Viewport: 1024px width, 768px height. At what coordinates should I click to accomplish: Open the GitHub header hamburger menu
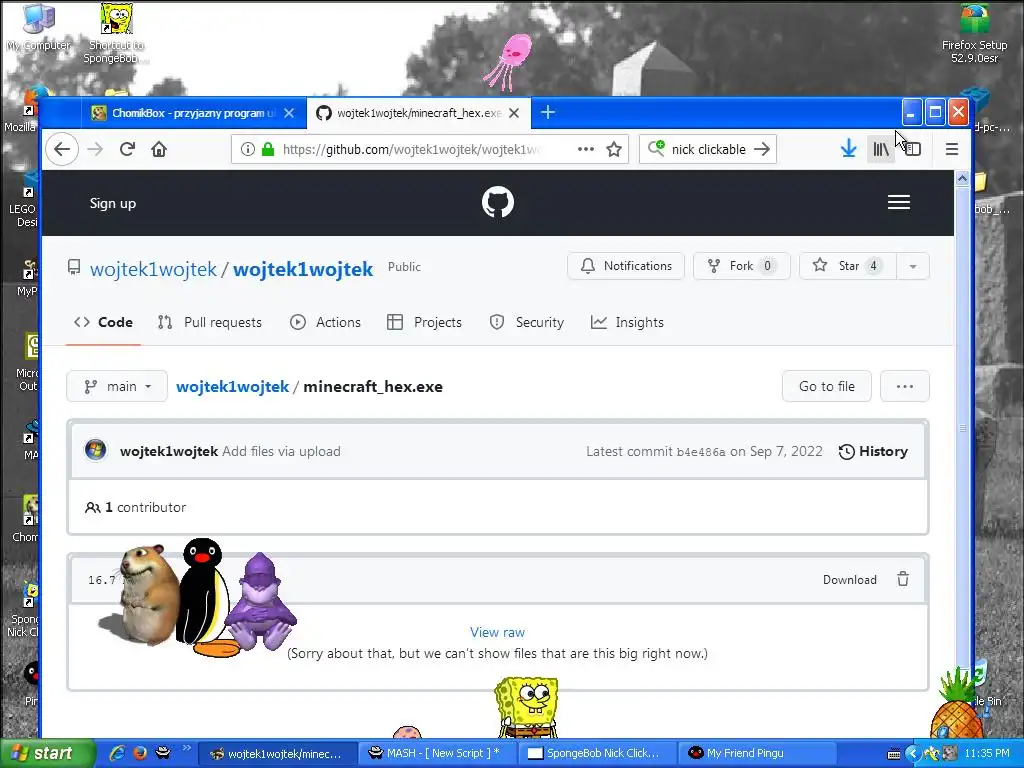coord(899,202)
